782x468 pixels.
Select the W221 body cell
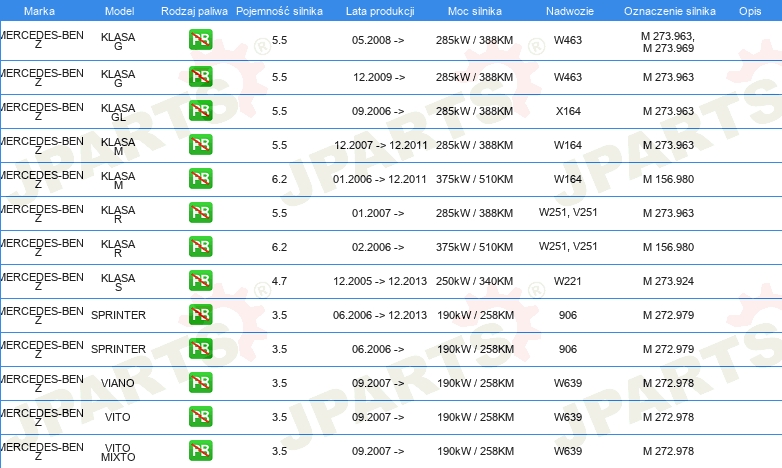point(568,281)
